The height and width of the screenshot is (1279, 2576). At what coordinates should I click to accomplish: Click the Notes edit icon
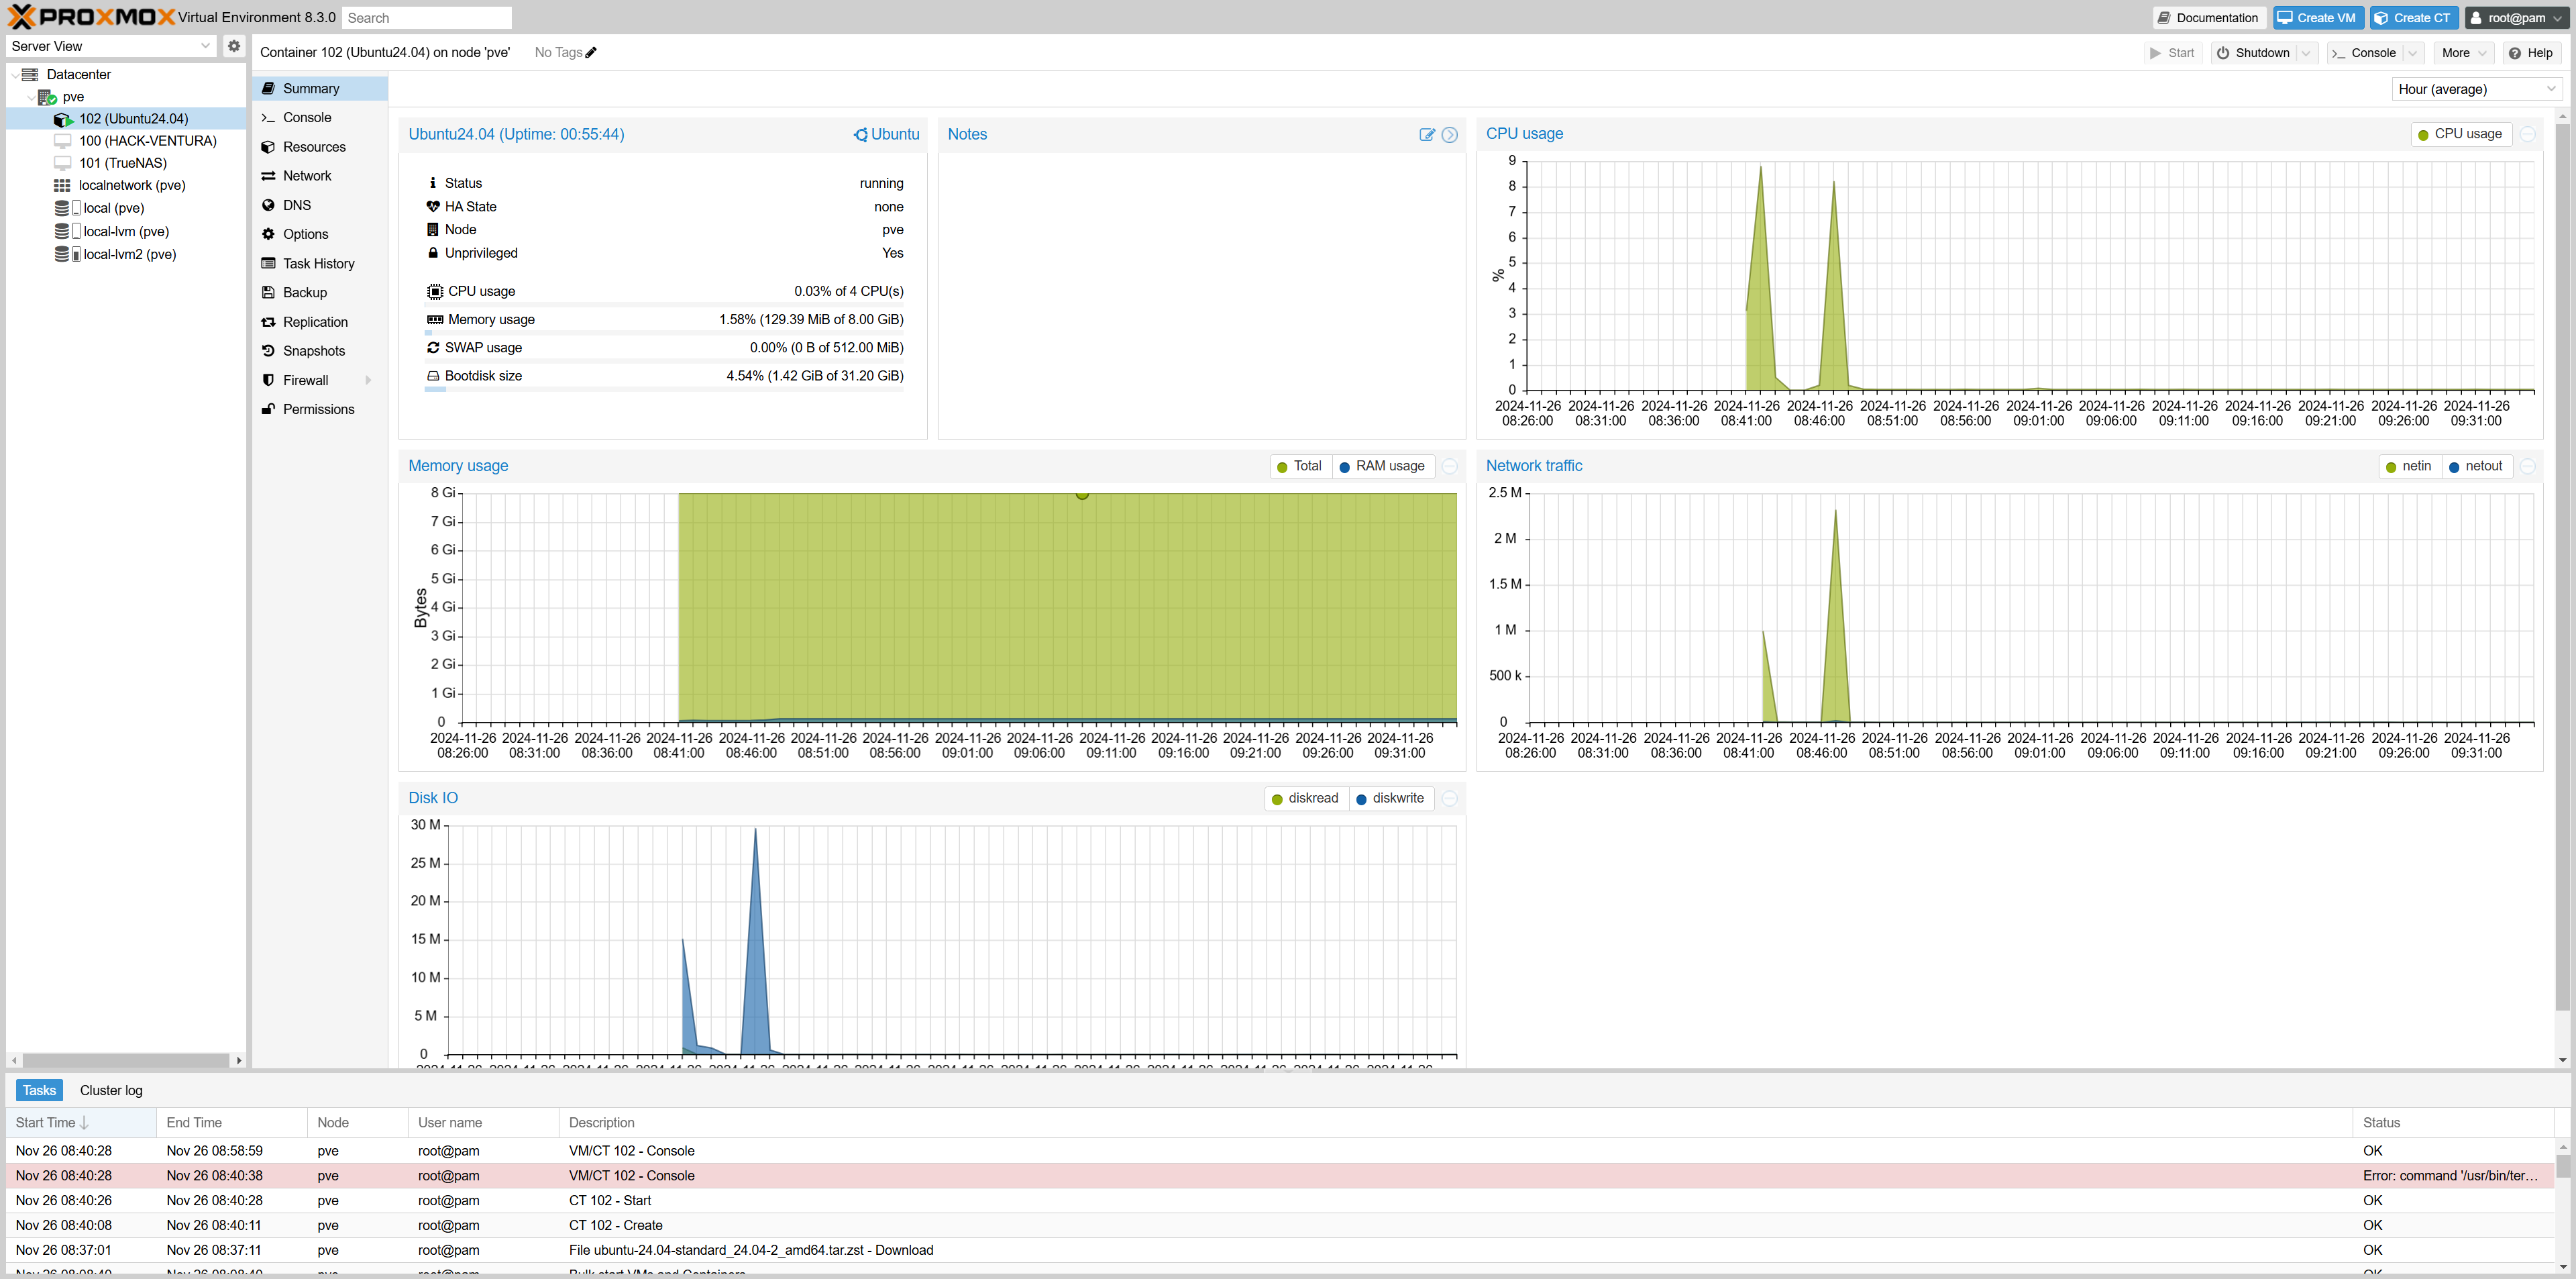click(x=1427, y=135)
